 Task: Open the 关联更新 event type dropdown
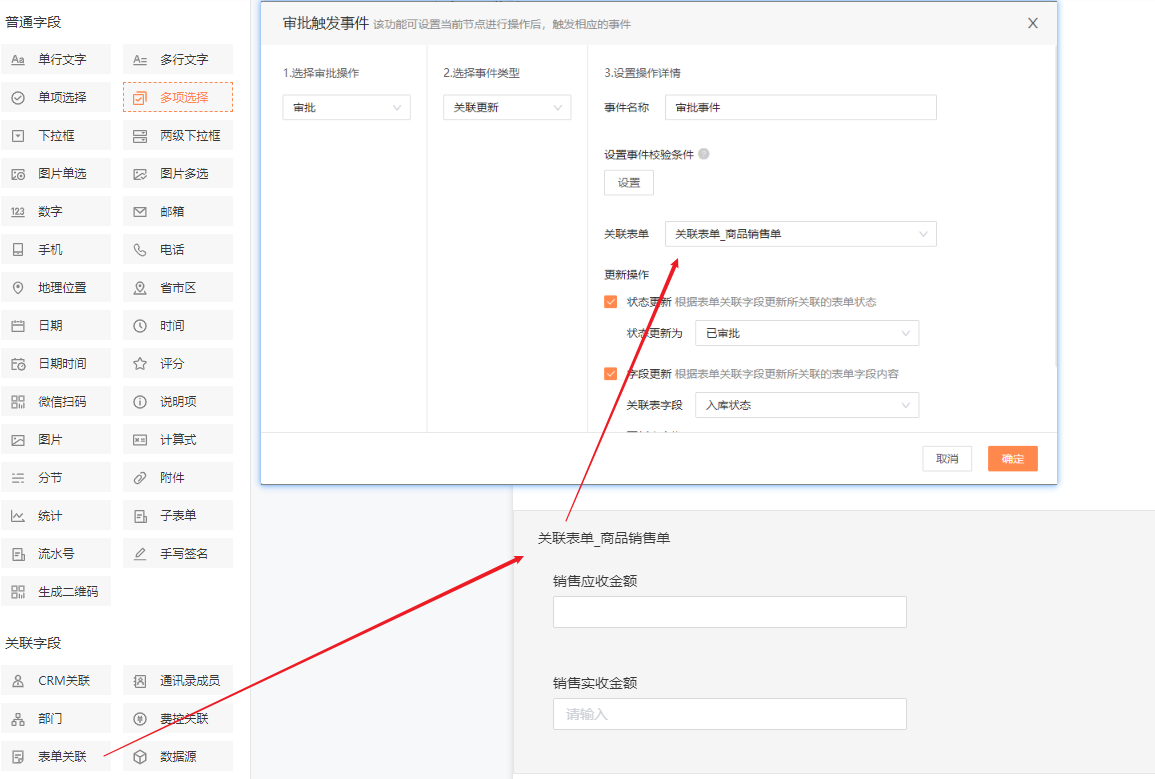[507, 107]
